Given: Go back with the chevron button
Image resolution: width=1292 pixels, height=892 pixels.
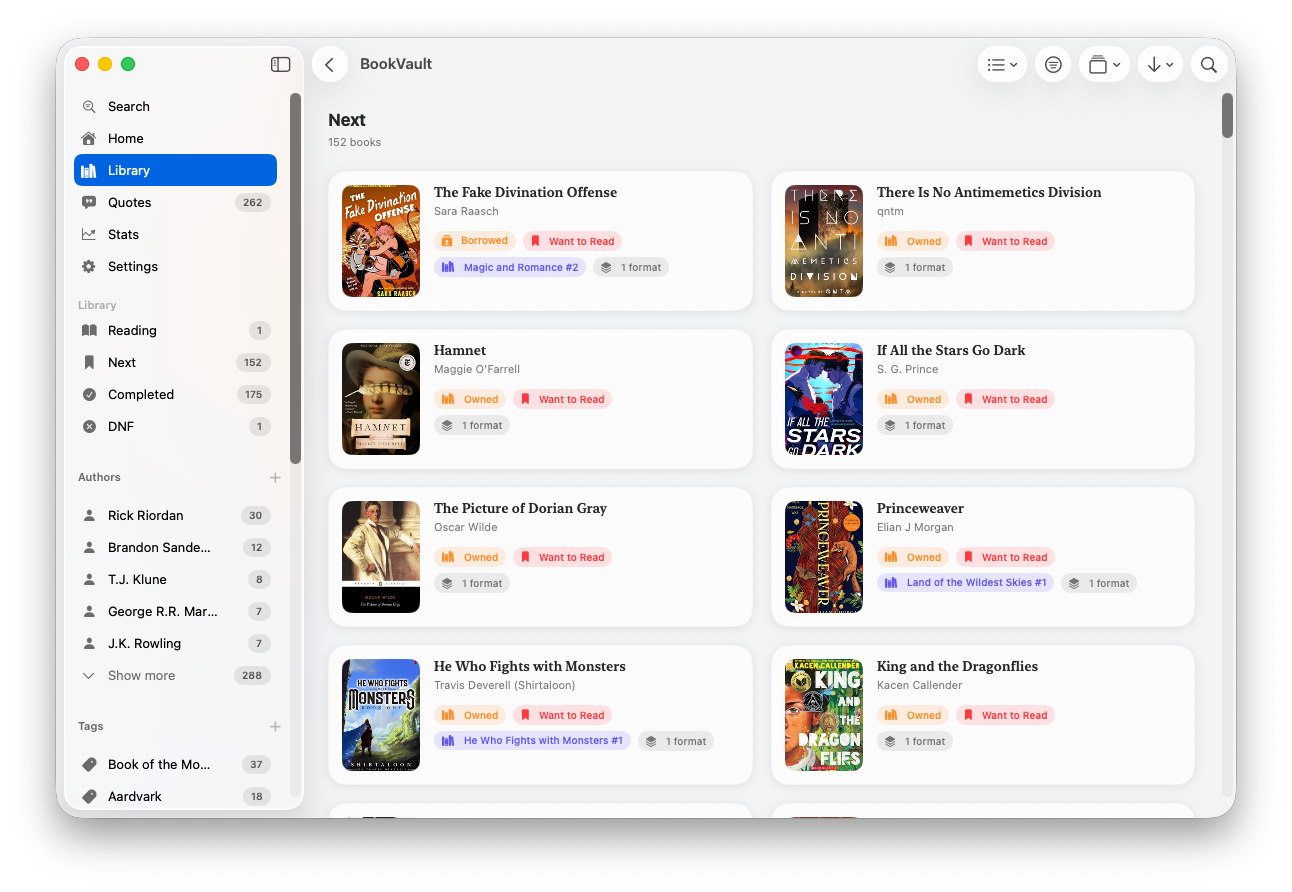Looking at the screenshot, I should click(330, 64).
